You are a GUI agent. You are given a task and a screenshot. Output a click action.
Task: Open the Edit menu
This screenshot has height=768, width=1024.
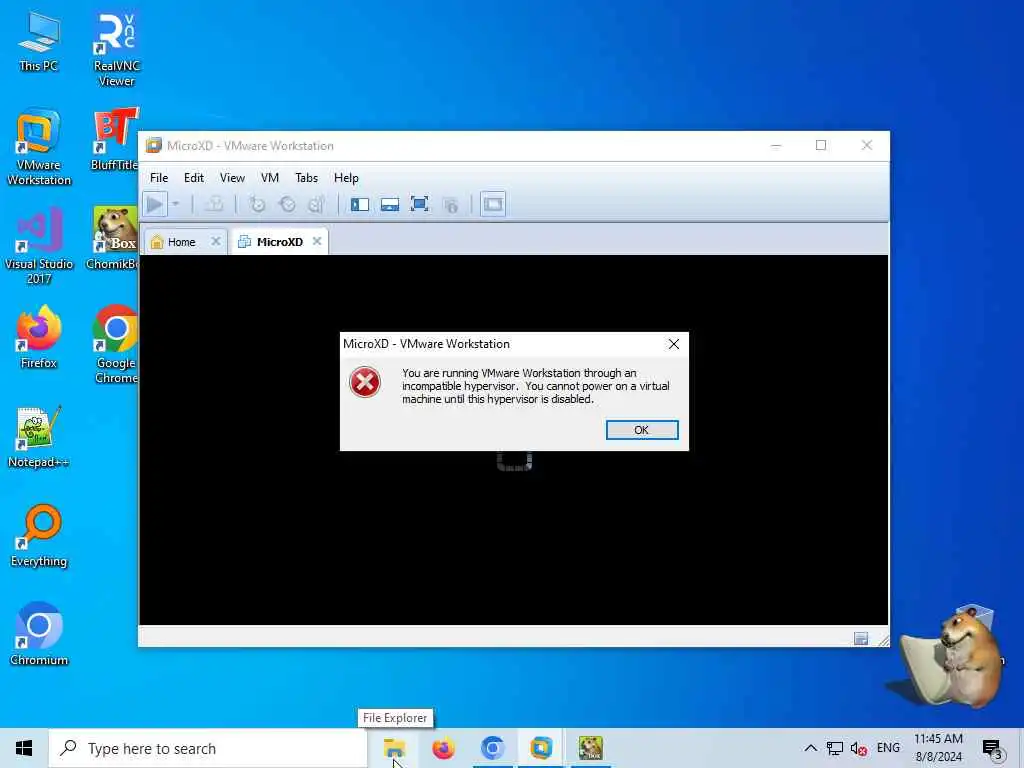pyautogui.click(x=194, y=178)
